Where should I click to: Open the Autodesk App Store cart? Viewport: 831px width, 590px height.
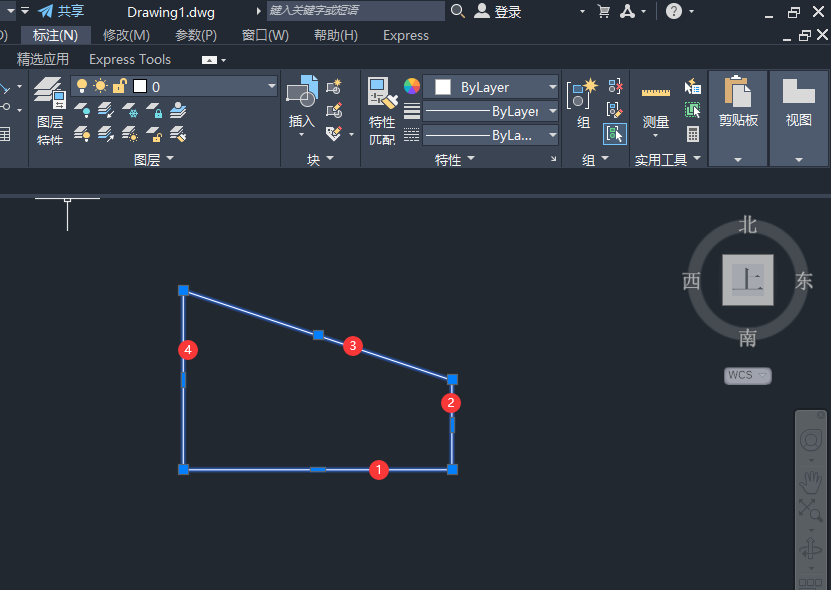click(603, 11)
